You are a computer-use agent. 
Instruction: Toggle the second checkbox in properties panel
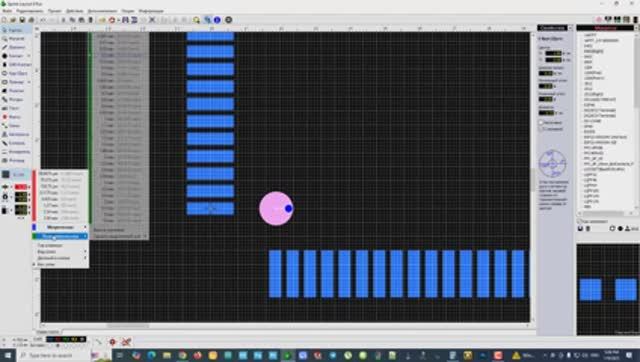541,129
